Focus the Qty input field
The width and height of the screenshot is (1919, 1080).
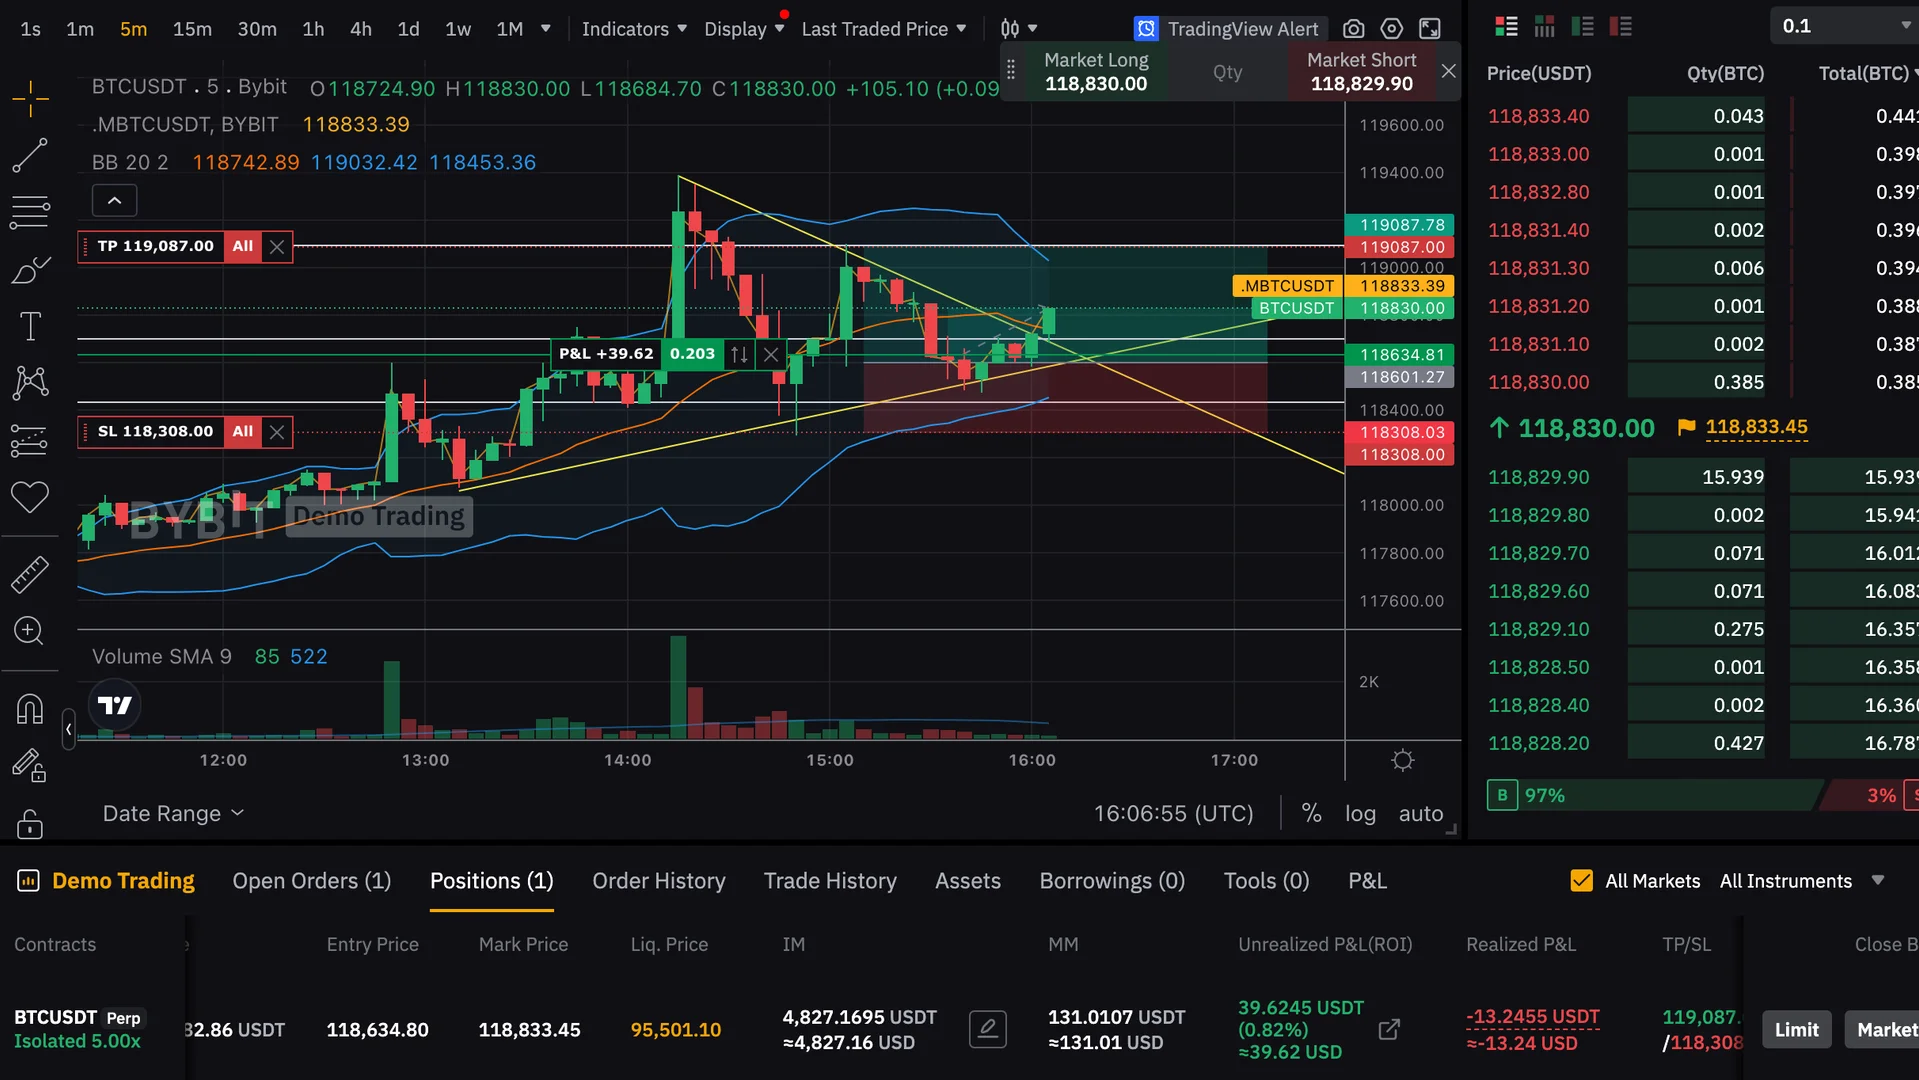pos(1228,72)
